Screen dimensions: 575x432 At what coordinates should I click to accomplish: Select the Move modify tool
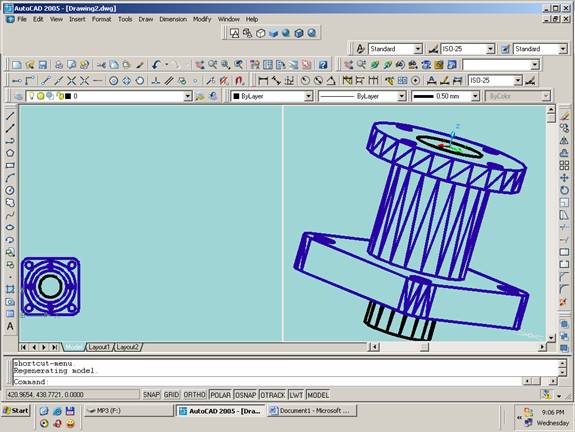click(x=565, y=178)
